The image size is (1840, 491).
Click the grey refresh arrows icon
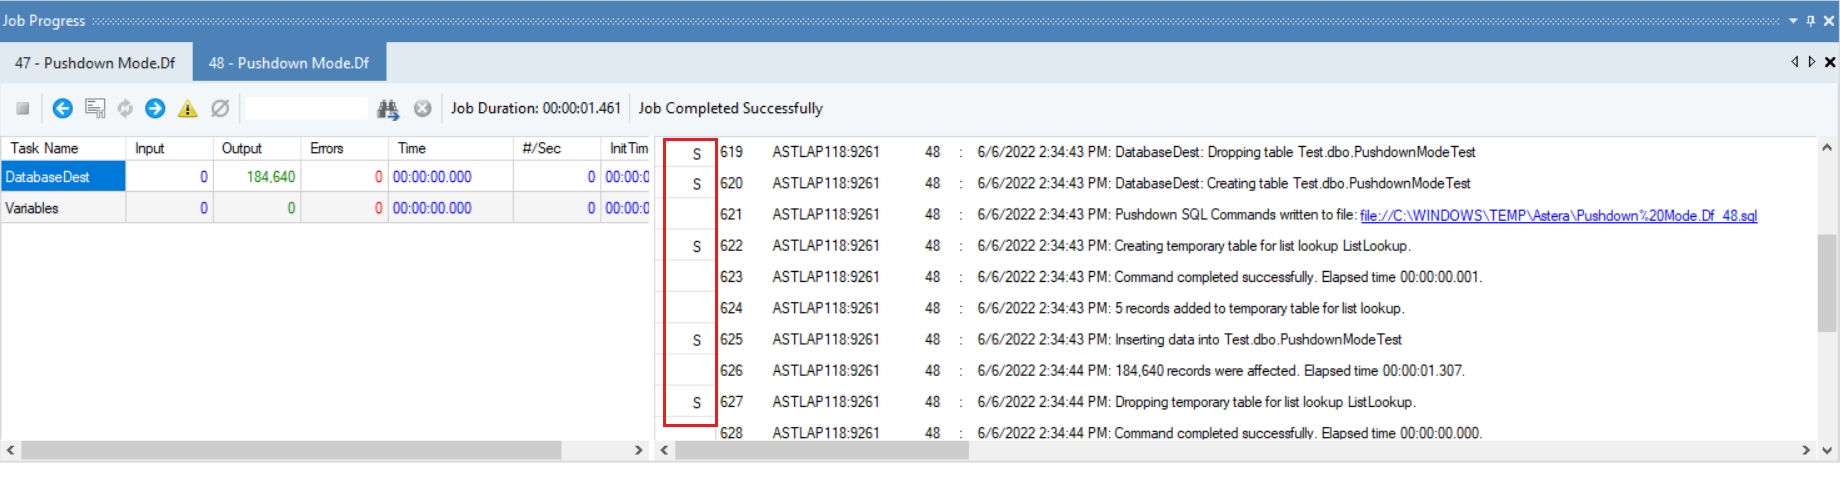[125, 108]
